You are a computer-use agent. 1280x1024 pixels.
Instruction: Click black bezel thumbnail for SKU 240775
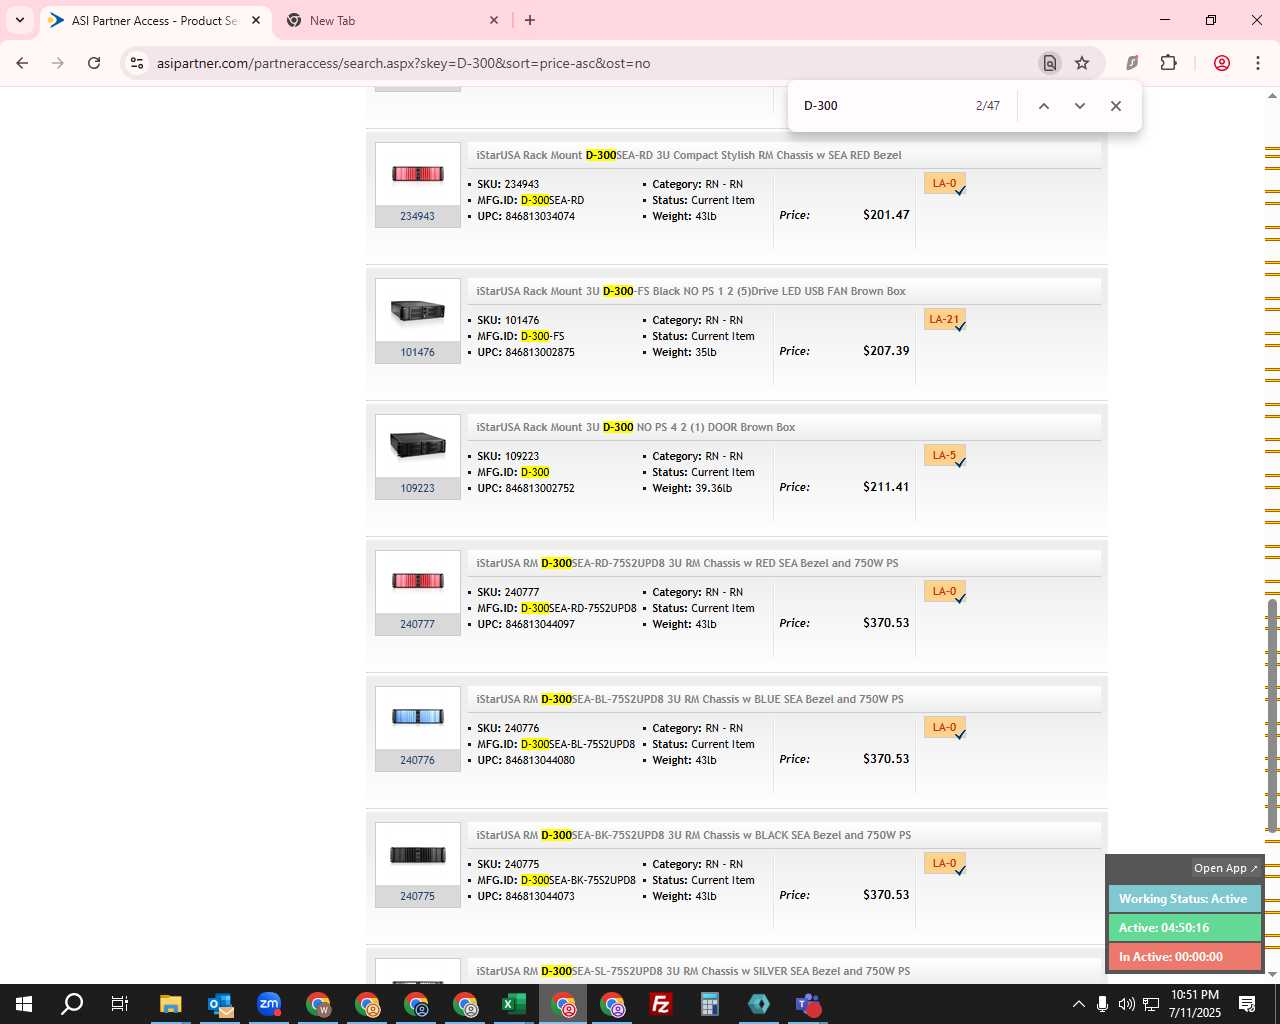(418, 854)
